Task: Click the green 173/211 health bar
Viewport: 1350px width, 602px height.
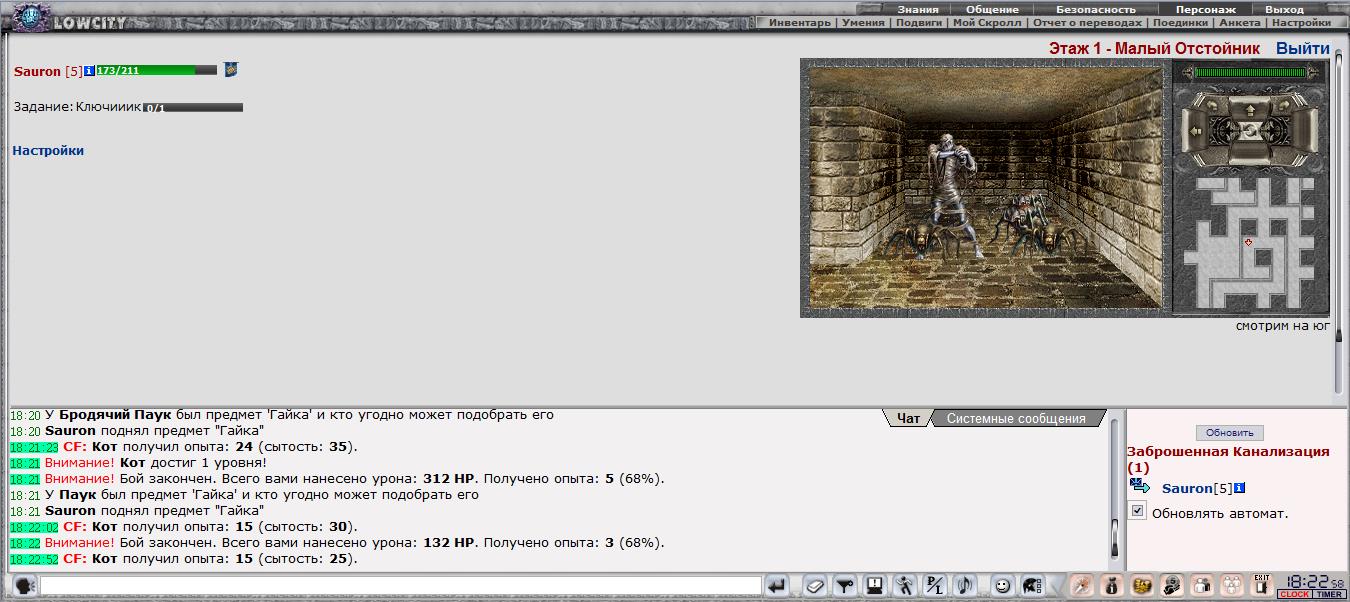Action: [x=156, y=70]
